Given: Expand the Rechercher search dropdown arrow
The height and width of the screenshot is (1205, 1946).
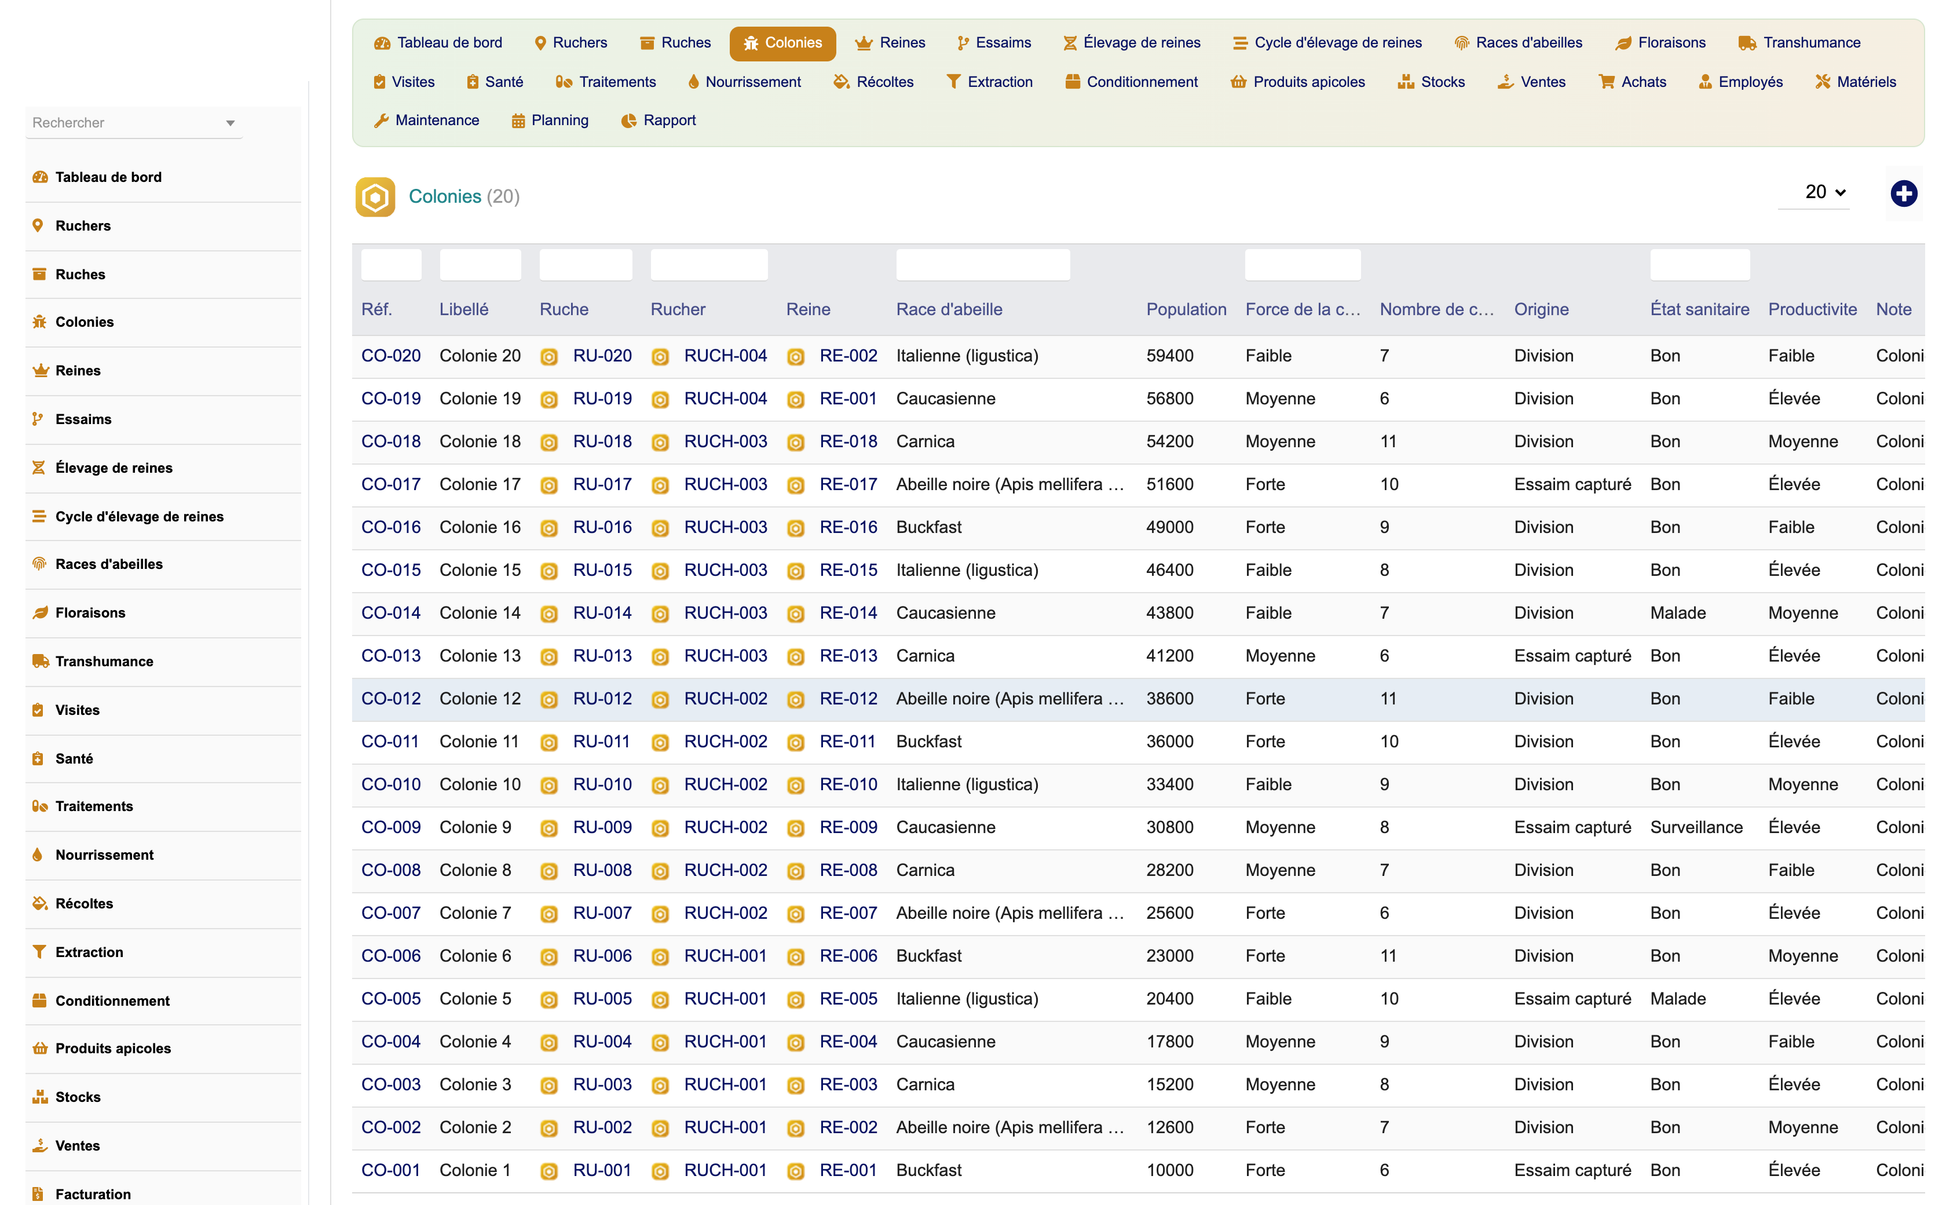Looking at the screenshot, I should [x=230, y=123].
